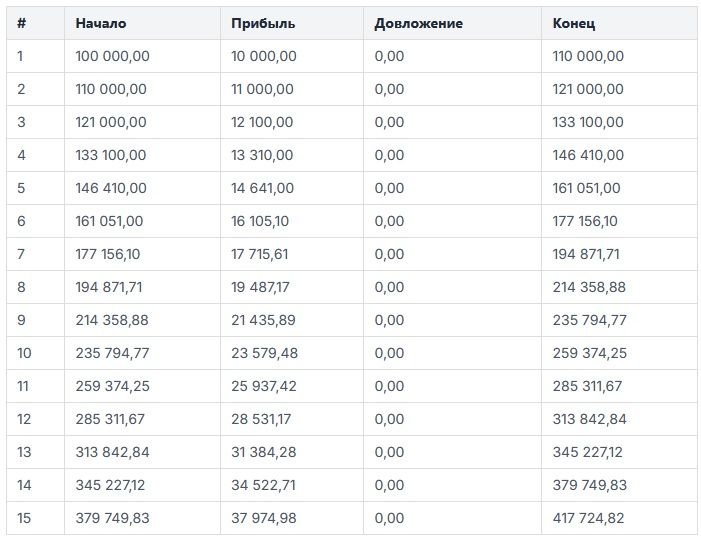This screenshot has height=541, width=701.
Task: Click profit value 16 105,10
Action: coord(260,221)
